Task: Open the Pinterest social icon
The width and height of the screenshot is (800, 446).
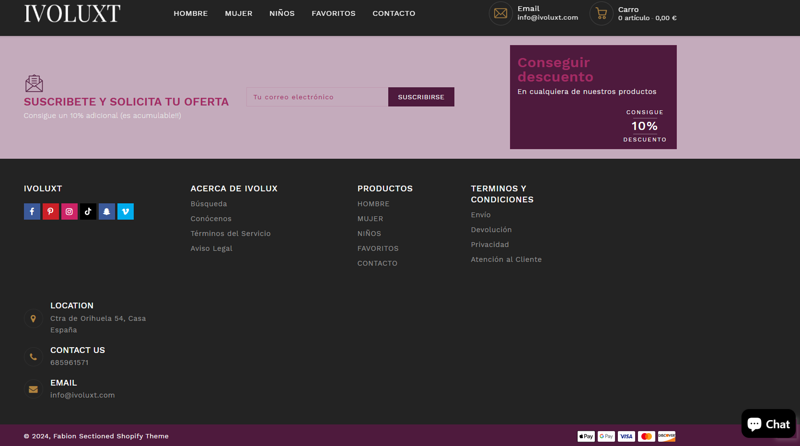Action: (x=50, y=211)
